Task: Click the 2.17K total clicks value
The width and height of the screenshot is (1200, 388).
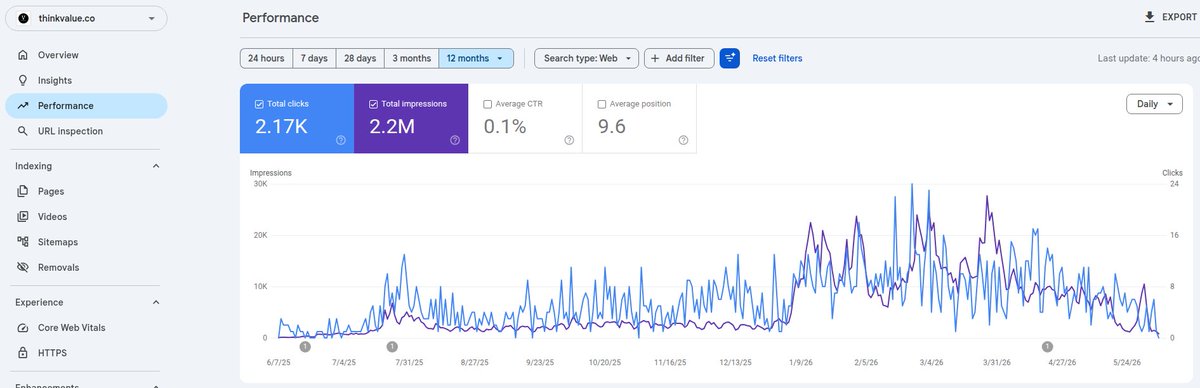Action: coord(282,127)
